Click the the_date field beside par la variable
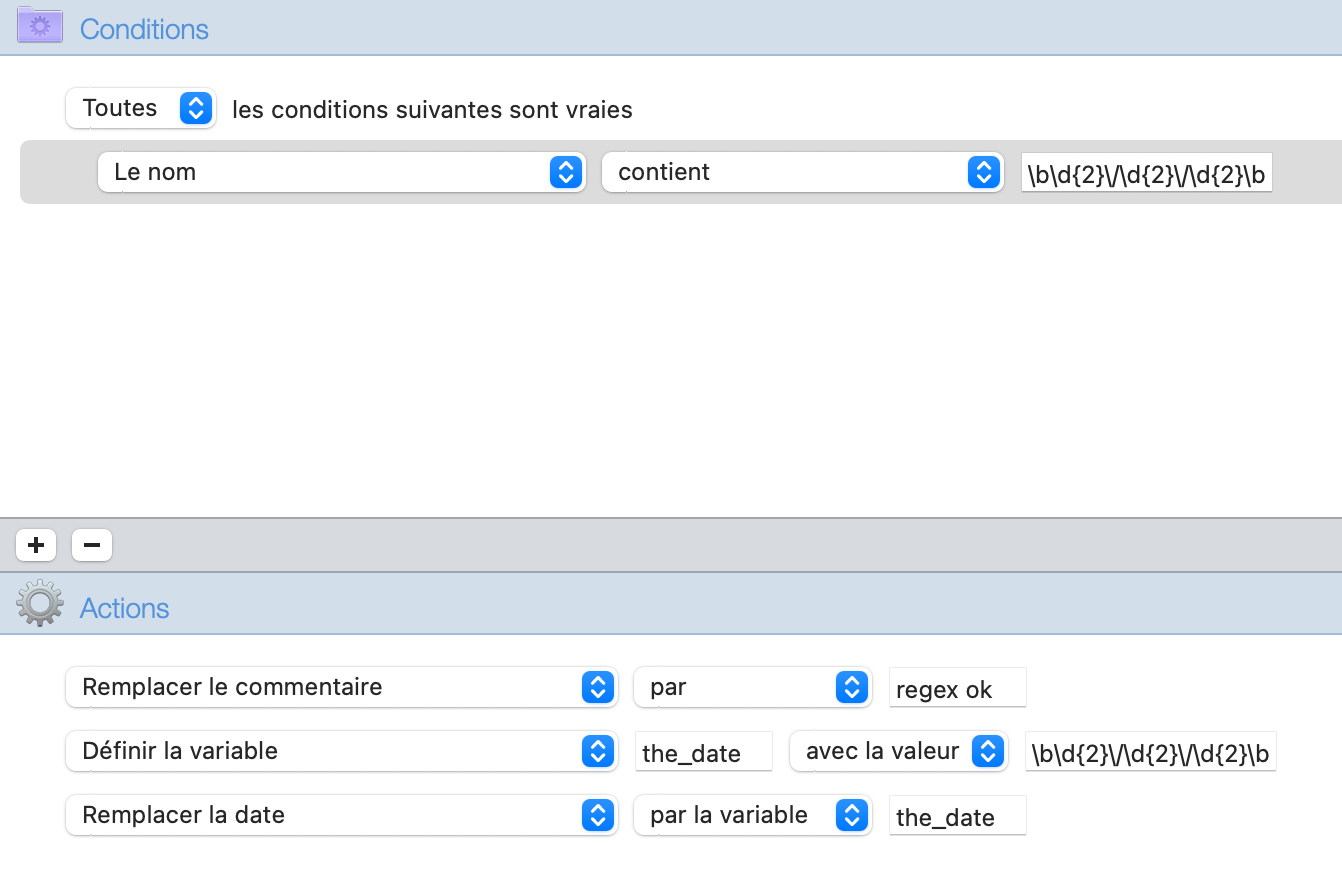This screenshot has width=1342, height=880. click(957, 817)
